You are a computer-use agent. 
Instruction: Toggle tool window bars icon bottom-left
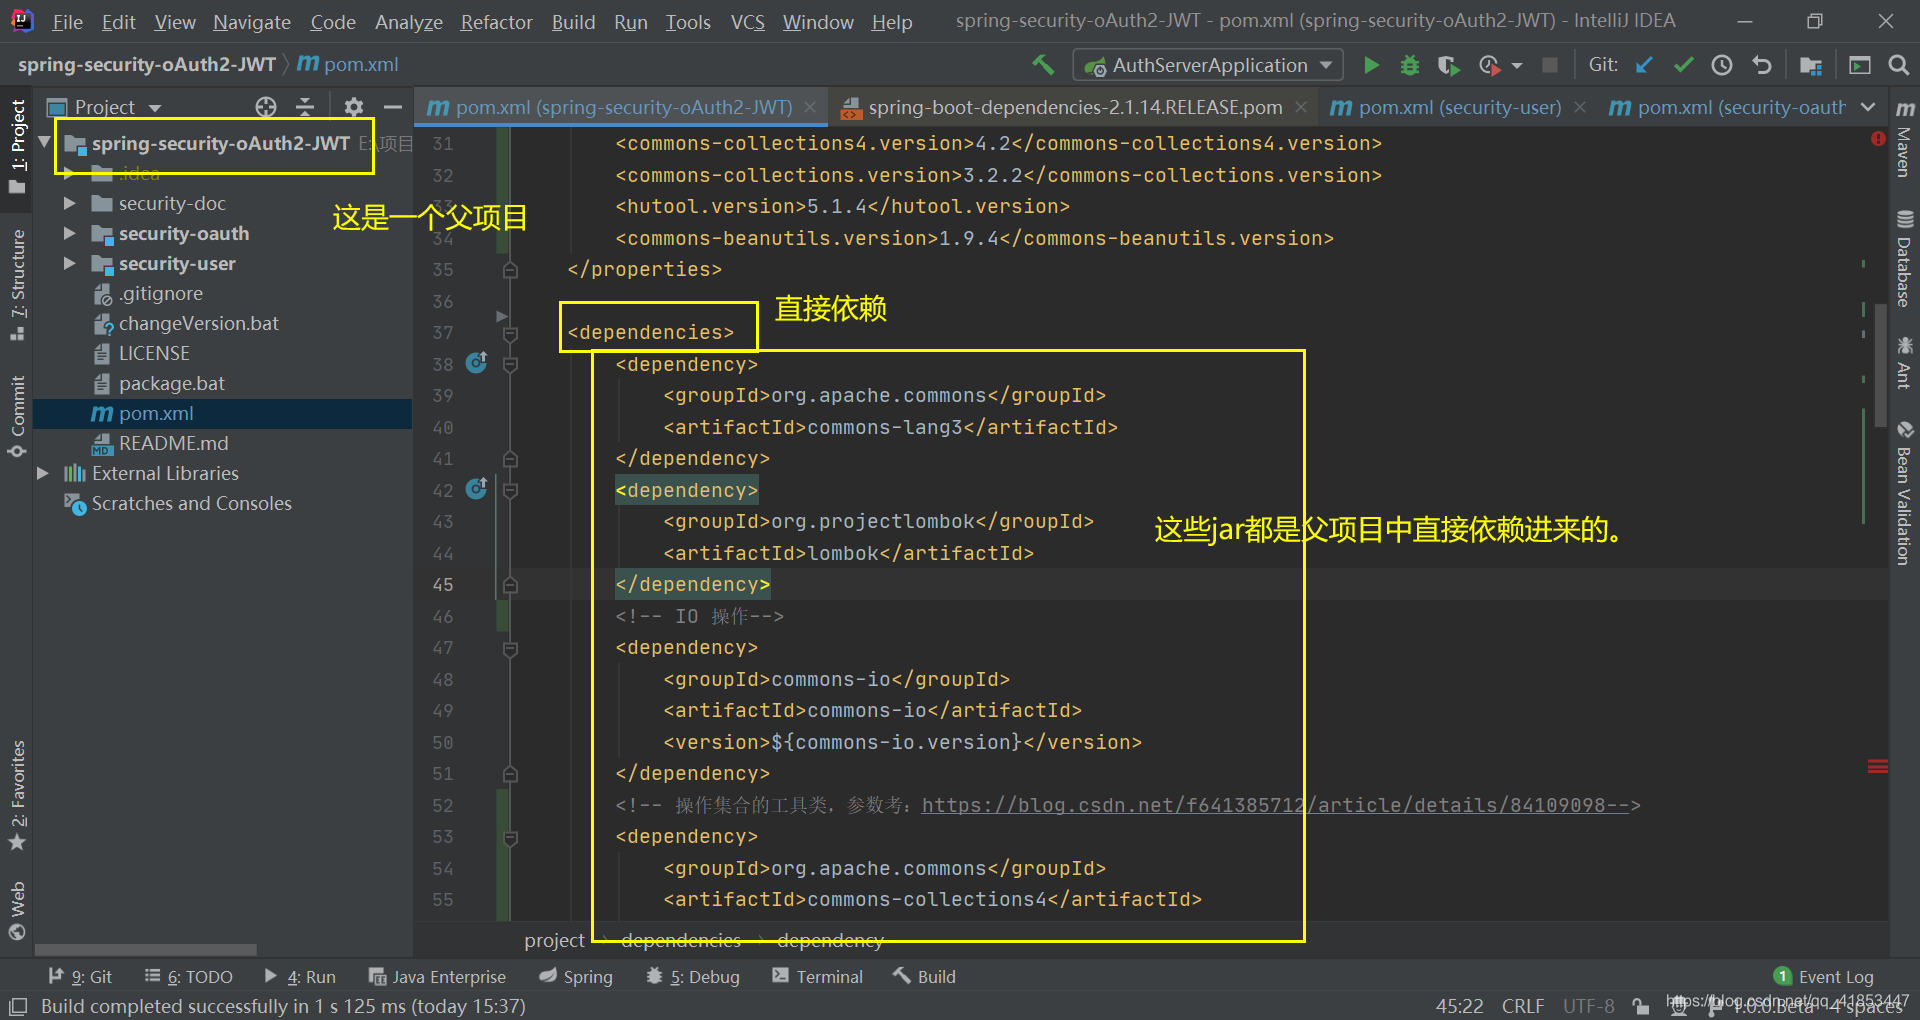click(x=18, y=1006)
